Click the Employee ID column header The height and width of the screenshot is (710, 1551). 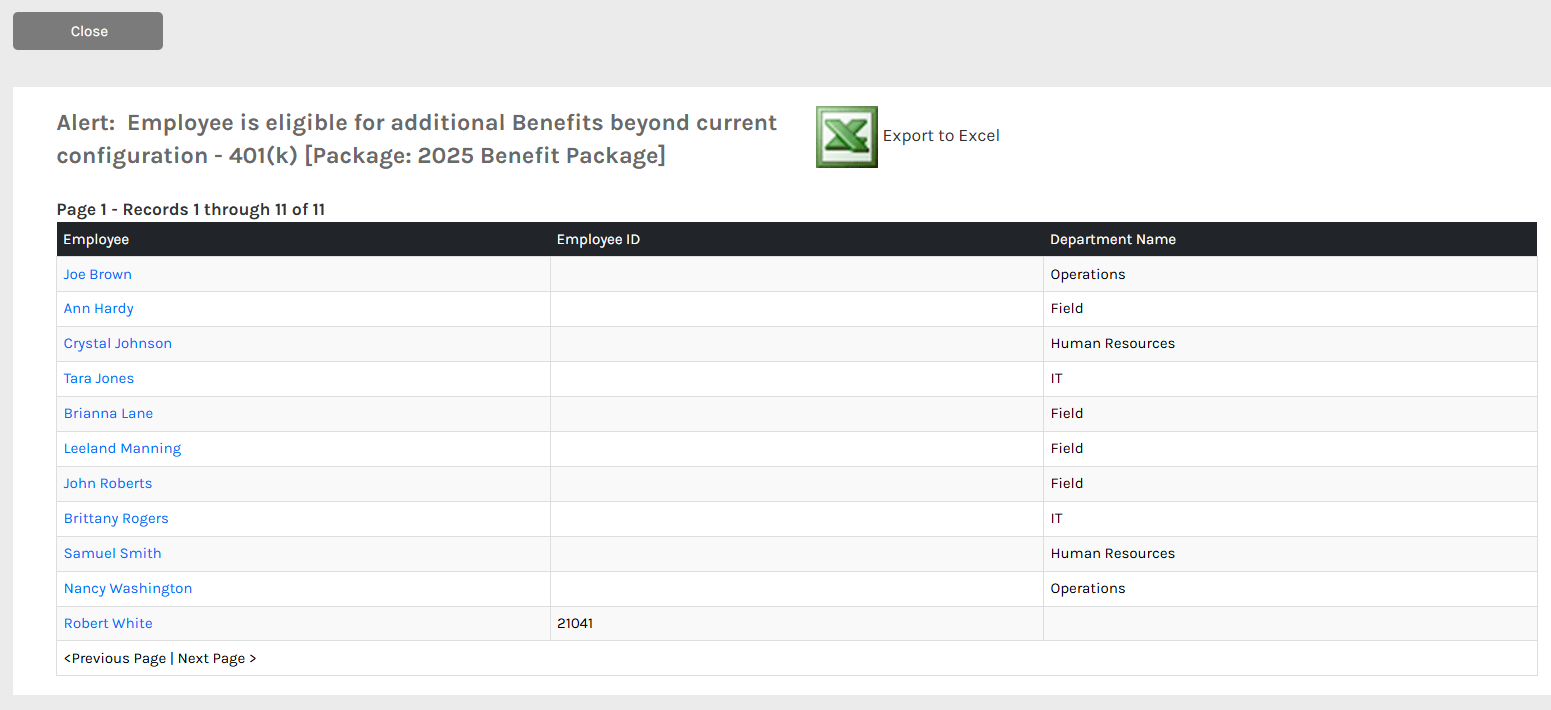[797, 240]
